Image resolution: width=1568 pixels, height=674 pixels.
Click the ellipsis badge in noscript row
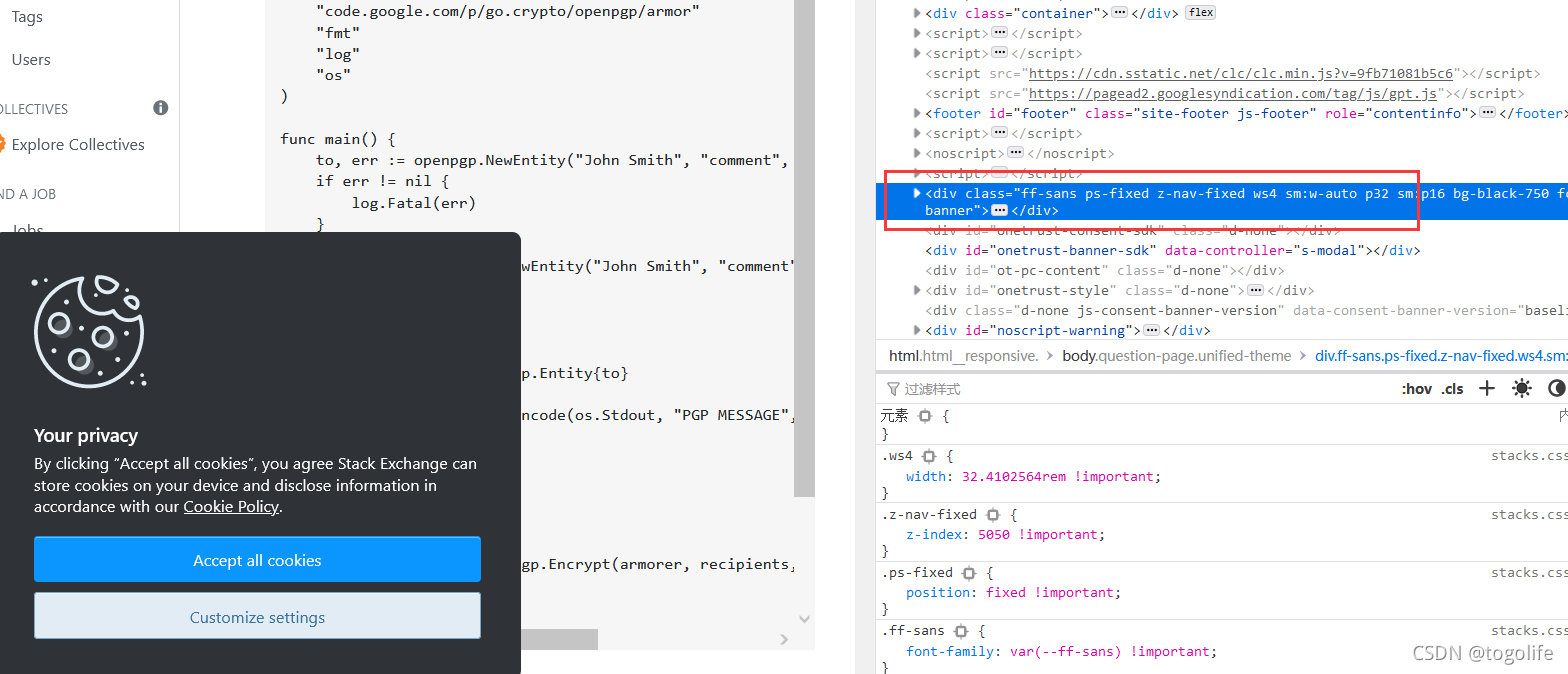coord(1016,153)
